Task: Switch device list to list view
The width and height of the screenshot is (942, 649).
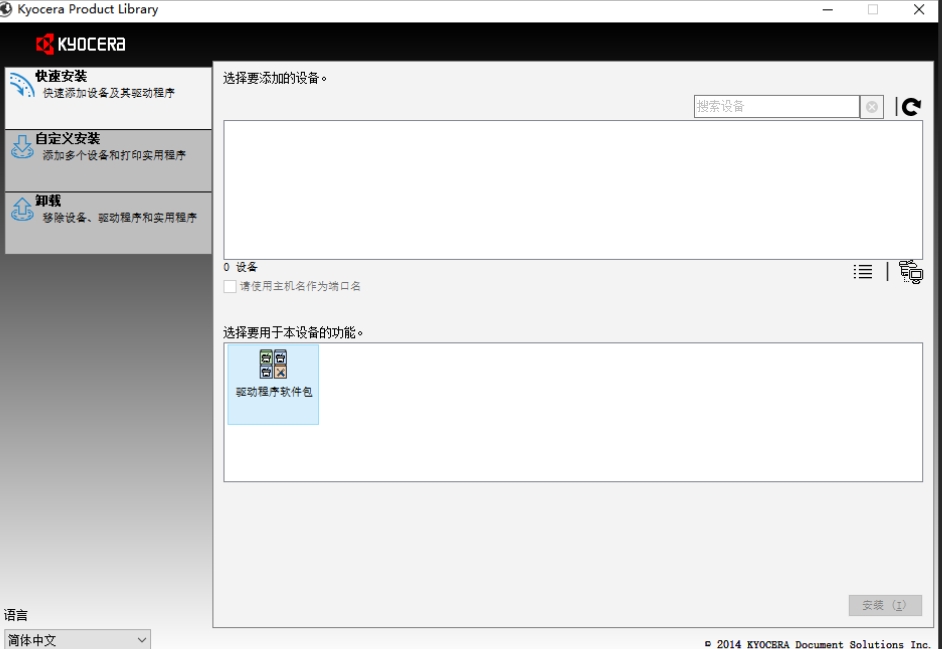Action: tap(862, 270)
